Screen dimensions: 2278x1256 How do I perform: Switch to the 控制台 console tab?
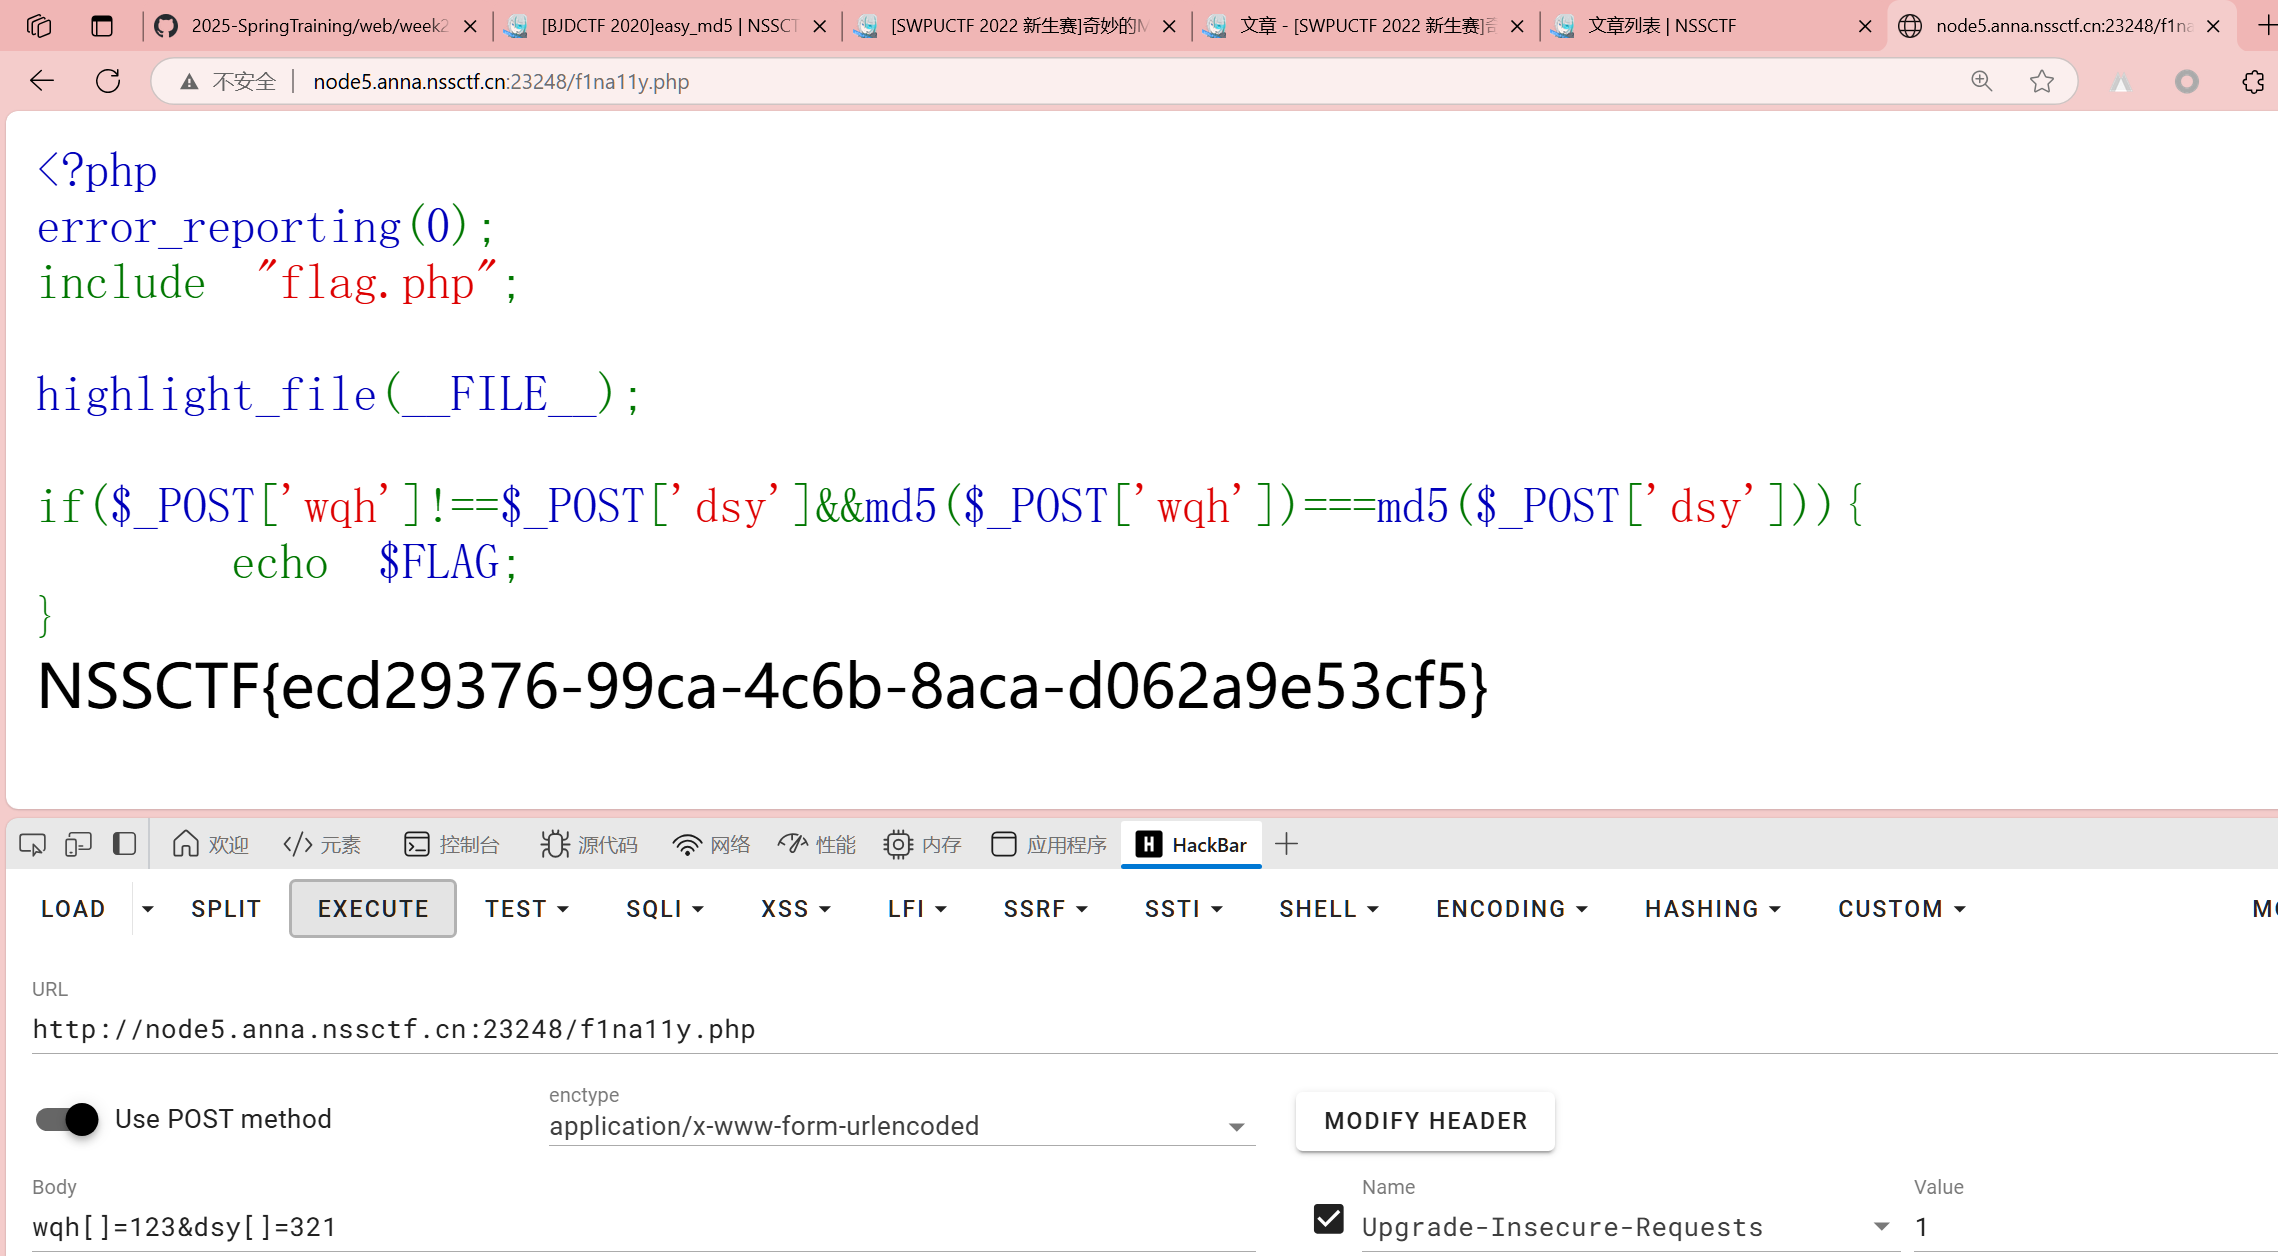pyautogui.click(x=452, y=845)
